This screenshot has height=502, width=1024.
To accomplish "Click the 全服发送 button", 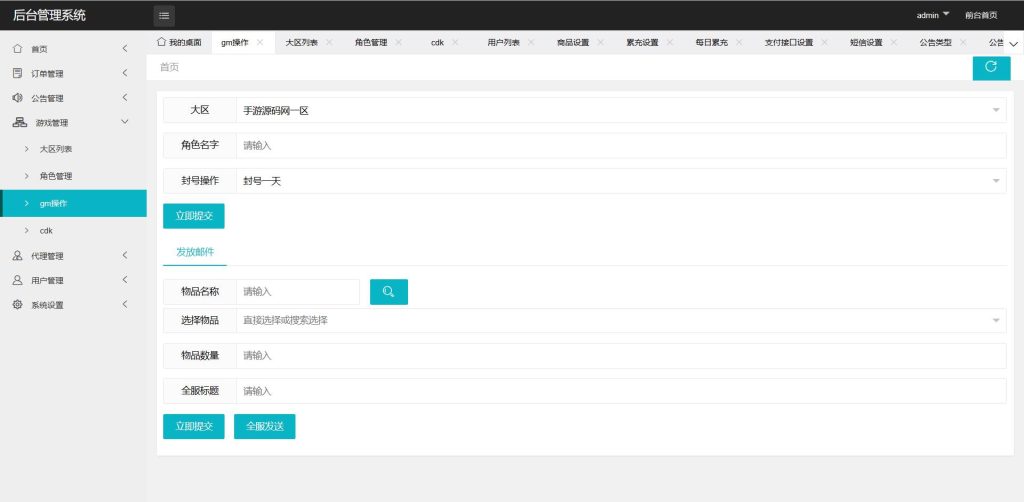I will click(x=265, y=426).
